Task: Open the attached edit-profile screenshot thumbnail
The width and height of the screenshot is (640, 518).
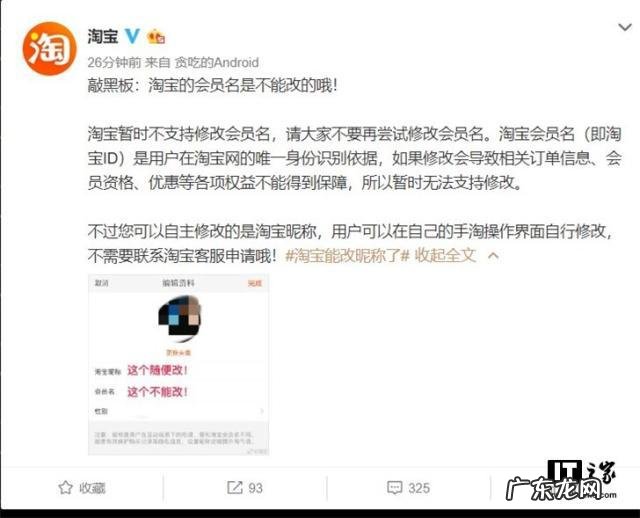Action: pyautogui.click(x=178, y=365)
